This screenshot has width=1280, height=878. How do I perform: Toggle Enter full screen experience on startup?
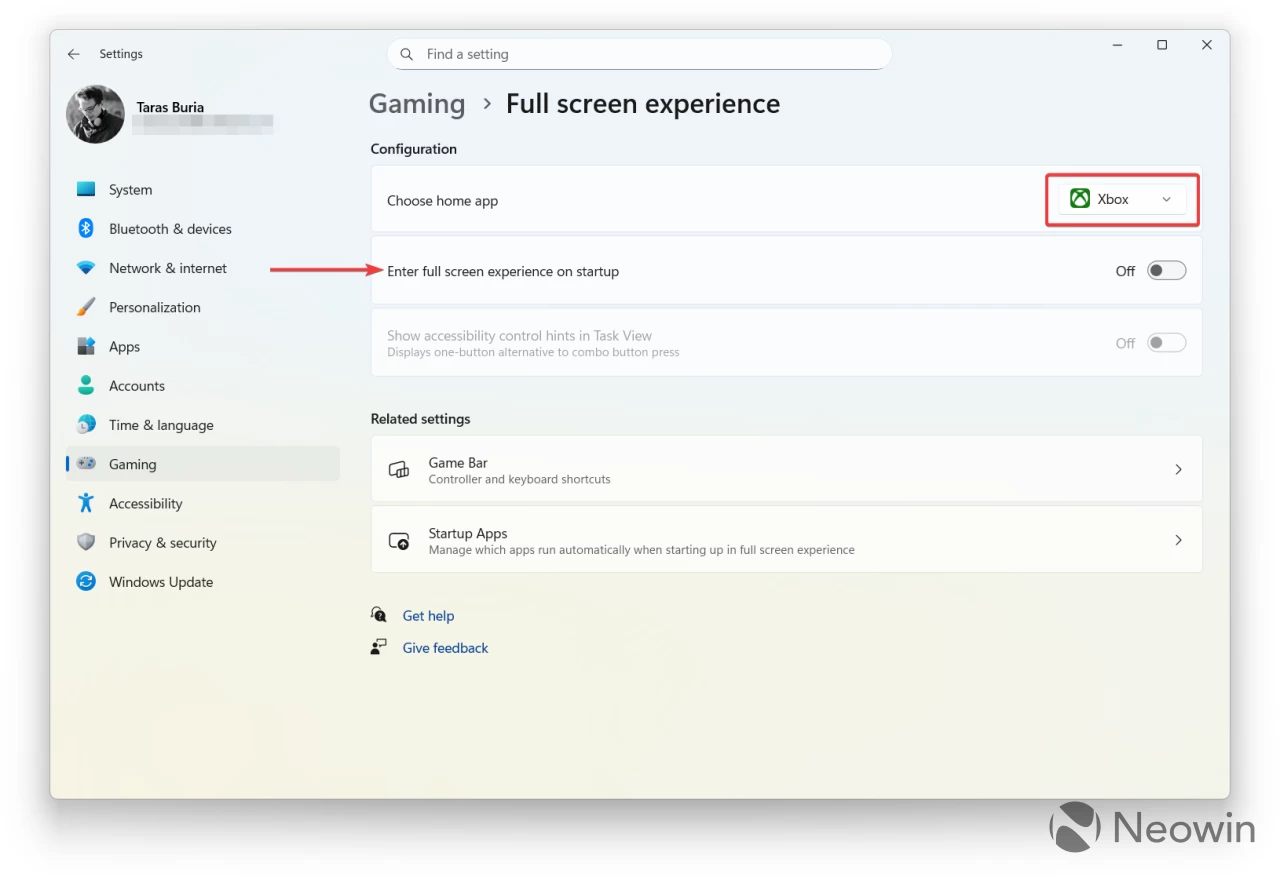(x=1166, y=271)
